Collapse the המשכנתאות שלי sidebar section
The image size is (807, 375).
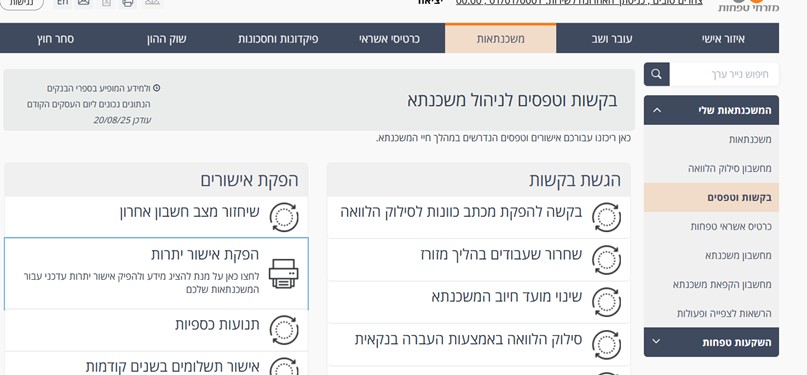[711, 110]
